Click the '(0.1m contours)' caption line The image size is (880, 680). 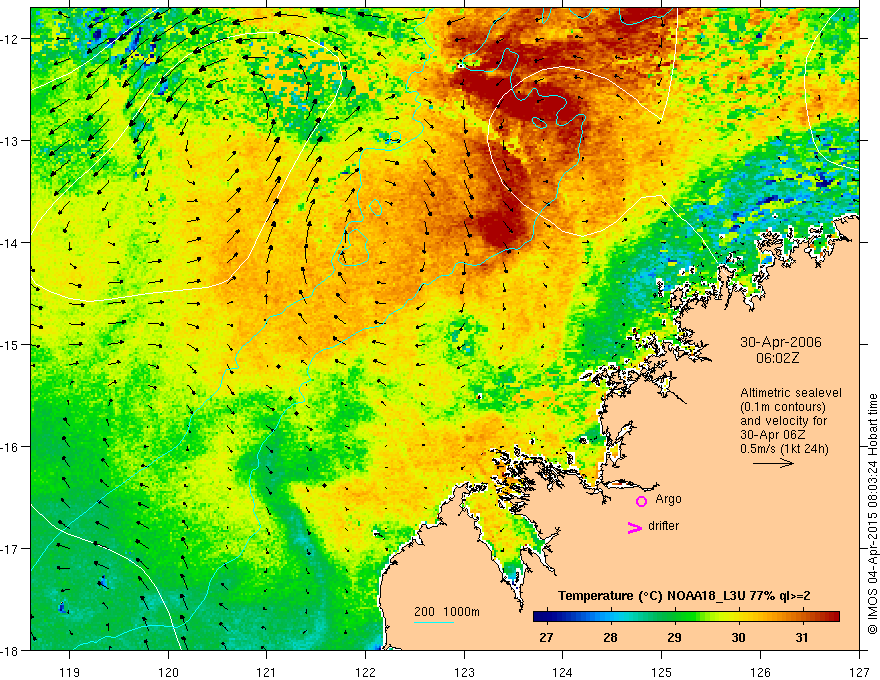coord(783,407)
